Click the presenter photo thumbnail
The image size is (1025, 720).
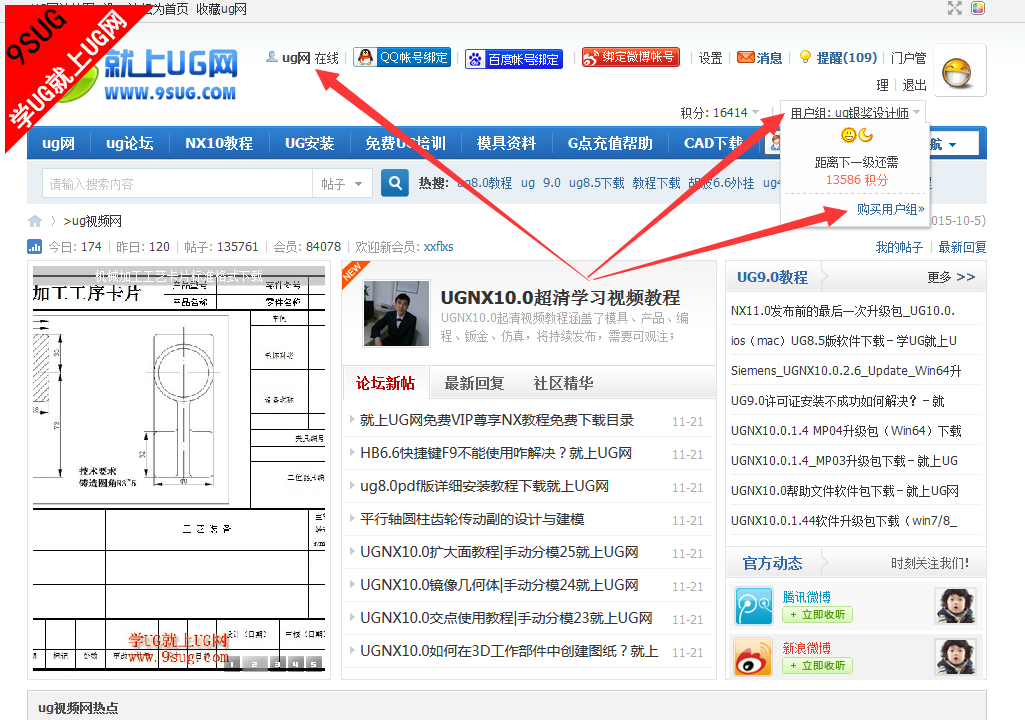pos(396,313)
